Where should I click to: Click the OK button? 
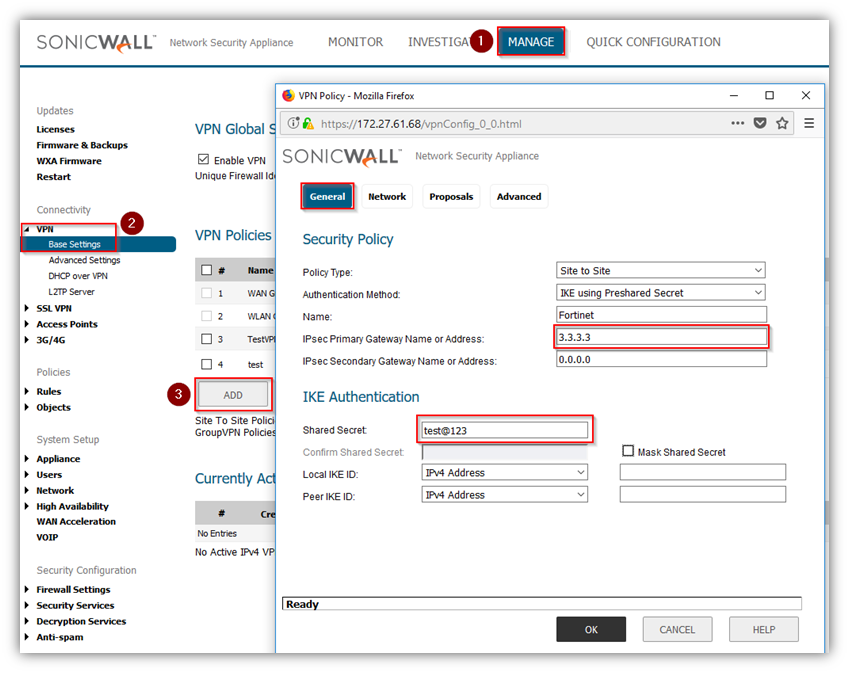tap(591, 629)
